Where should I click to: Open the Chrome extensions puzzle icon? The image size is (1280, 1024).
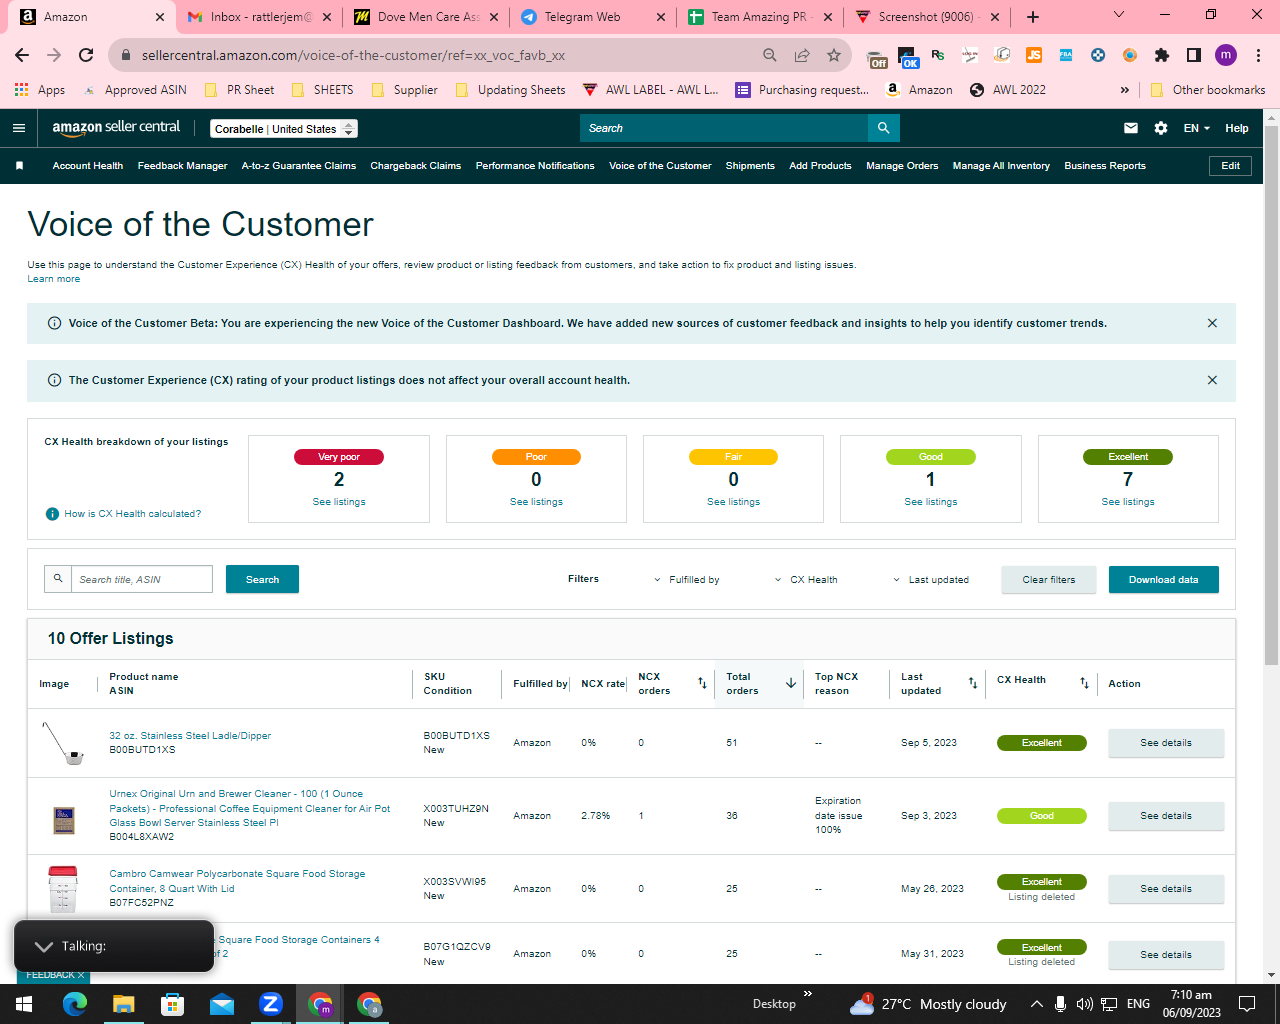tap(1161, 55)
